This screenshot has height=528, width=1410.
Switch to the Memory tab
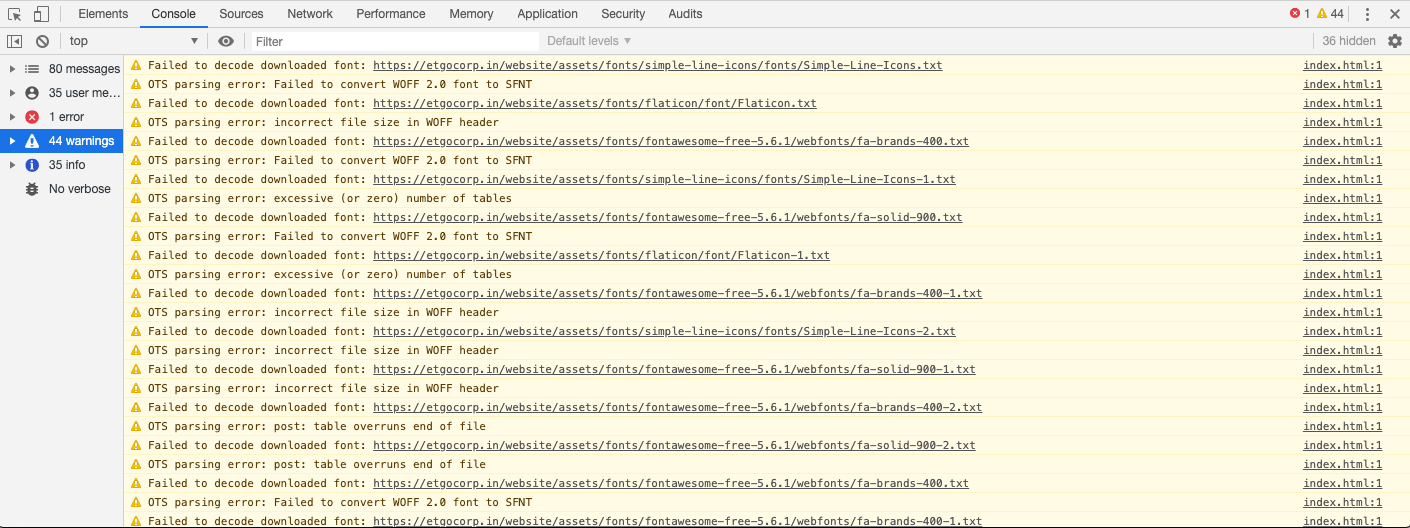471,14
